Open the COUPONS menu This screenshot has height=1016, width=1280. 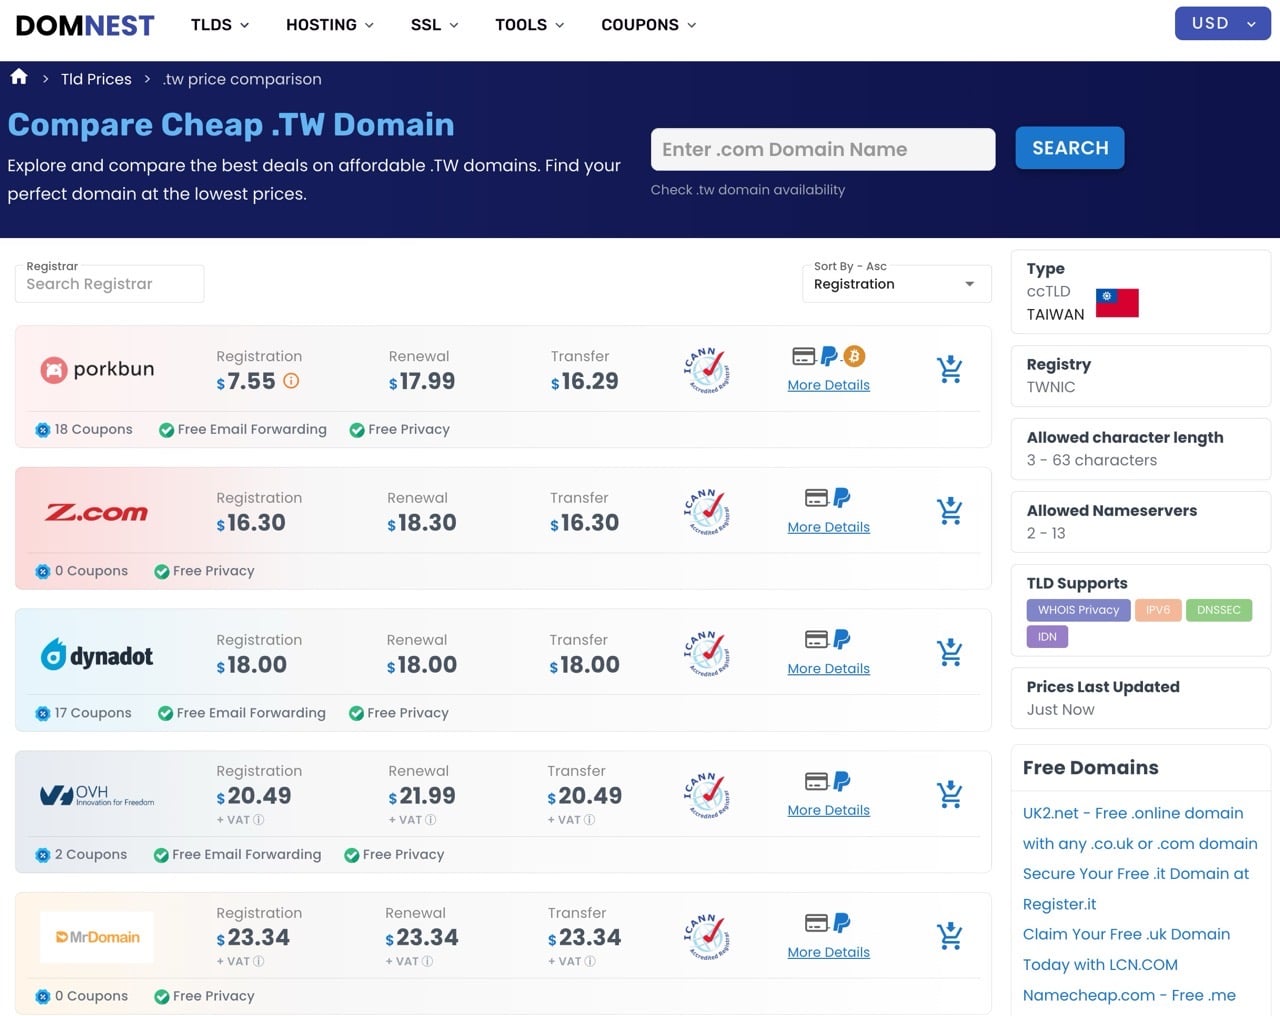[x=648, y=25]
